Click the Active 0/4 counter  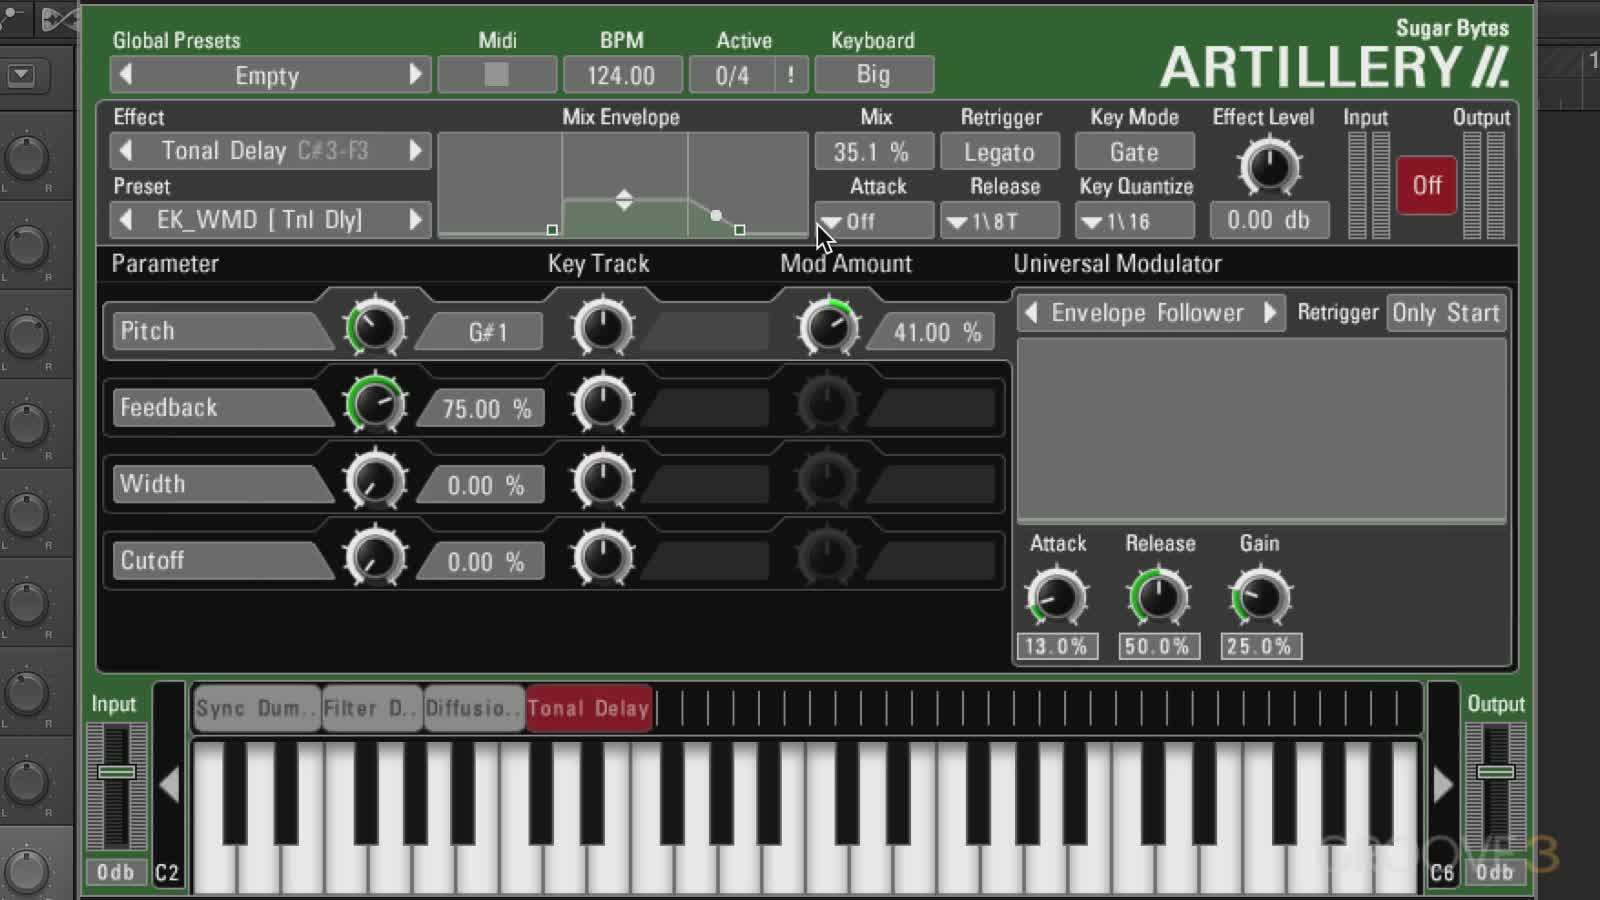[x=732, y=75]
